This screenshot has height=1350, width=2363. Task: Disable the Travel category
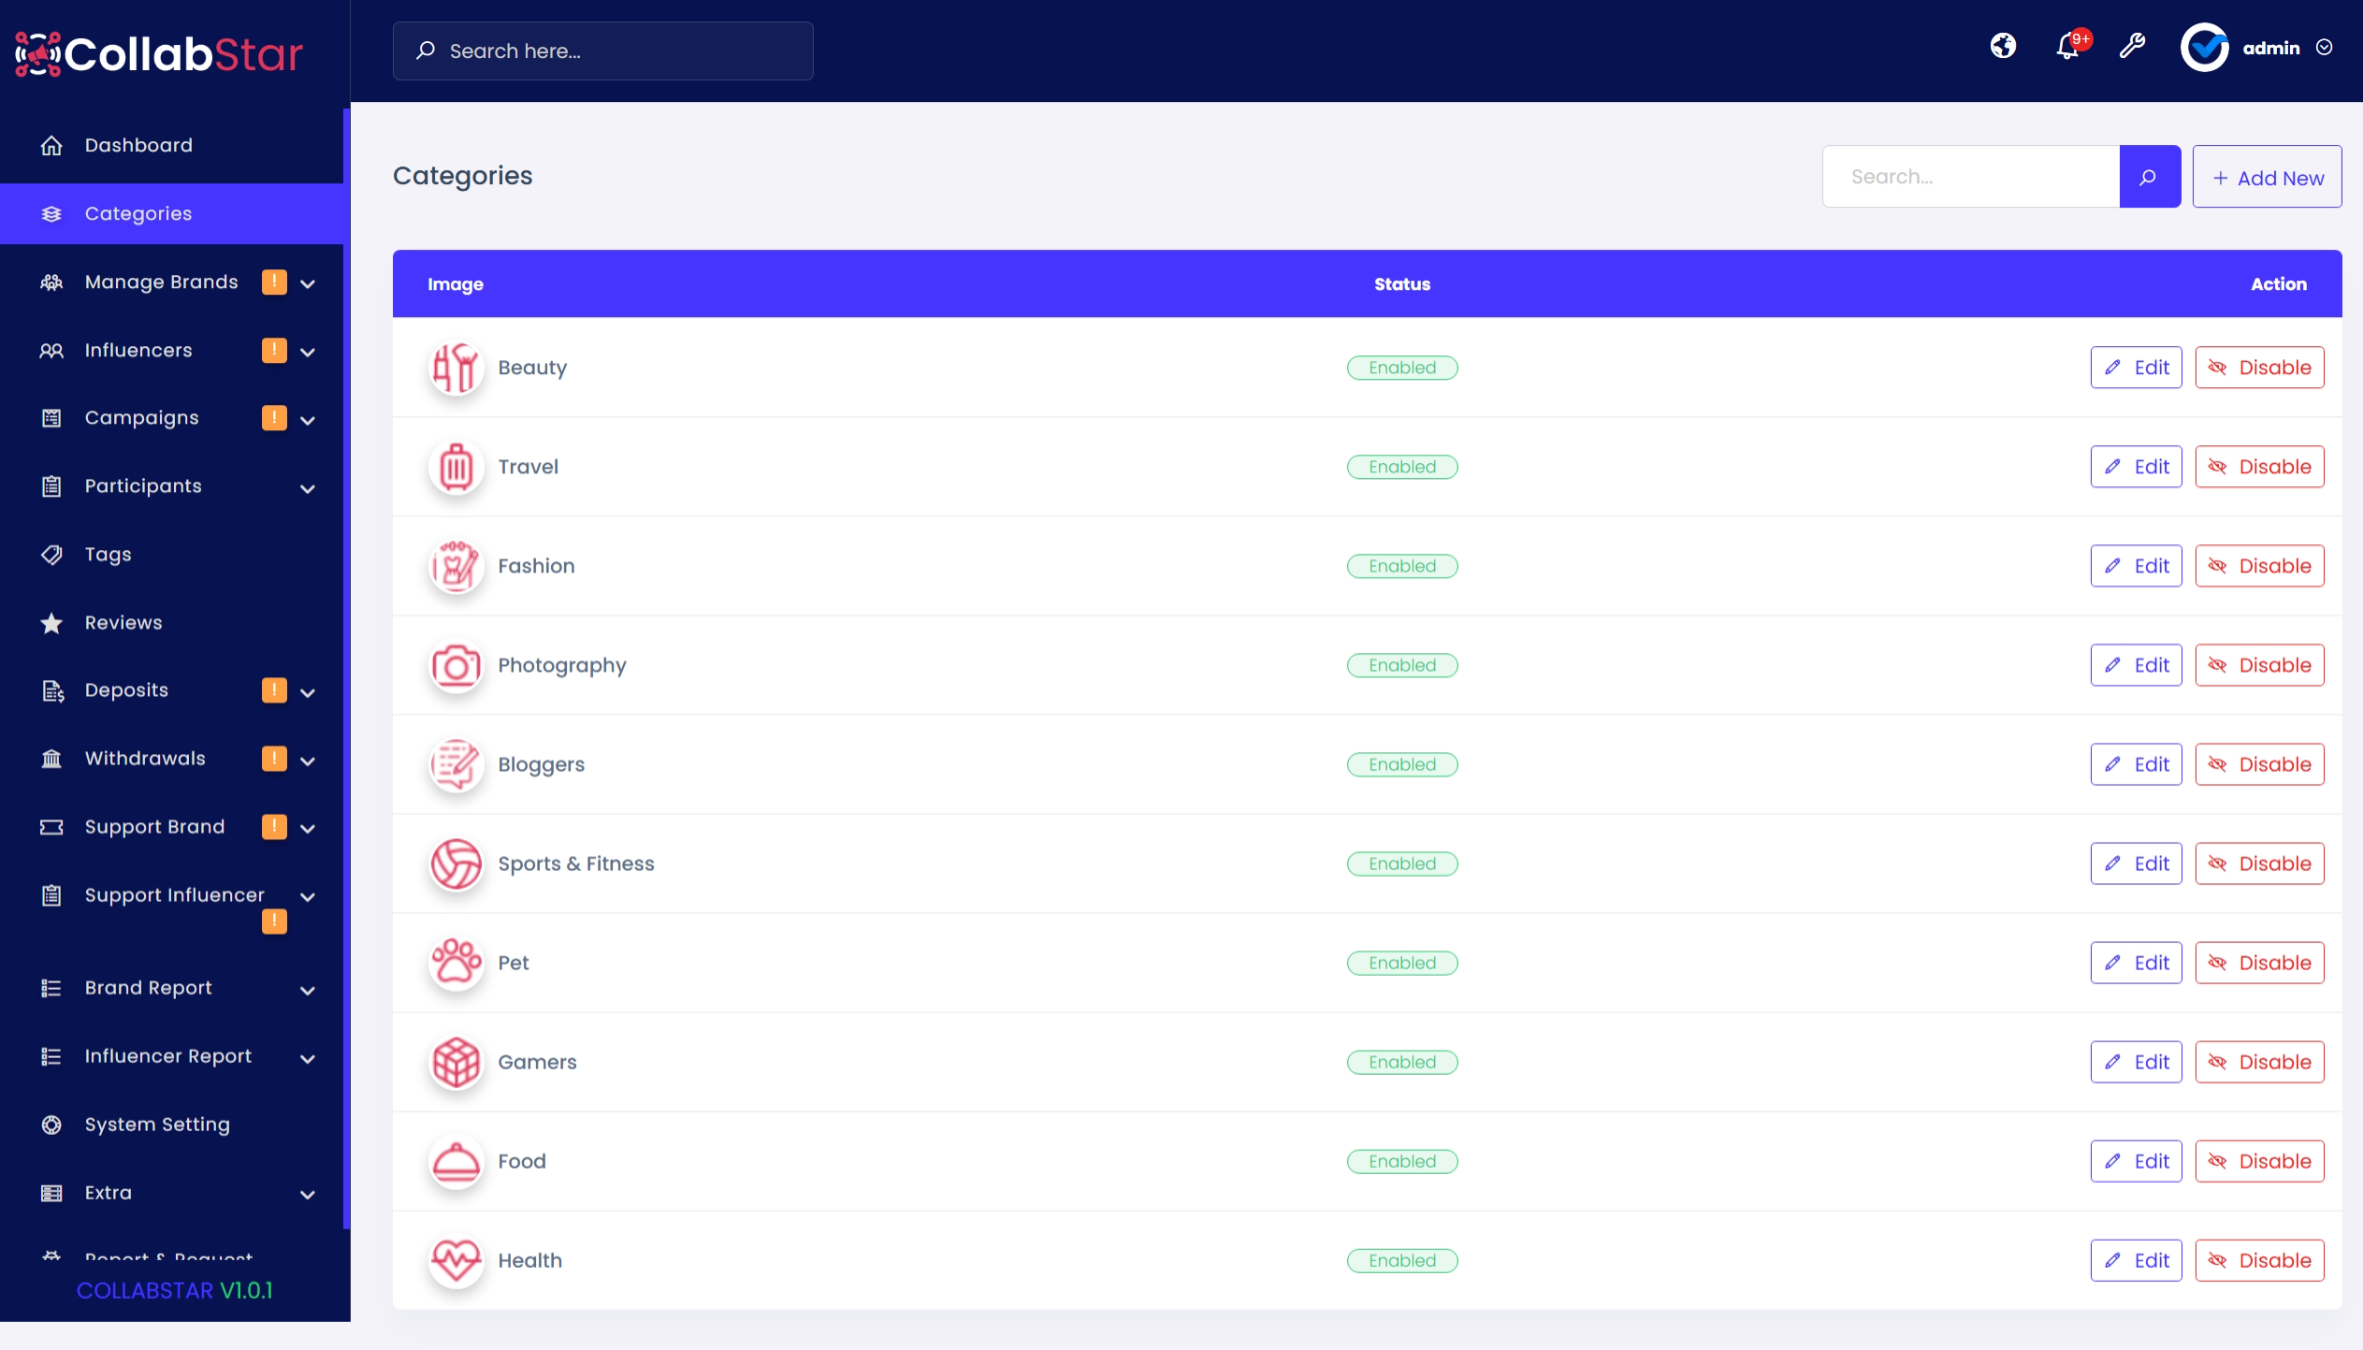[x=2259, y=467]
